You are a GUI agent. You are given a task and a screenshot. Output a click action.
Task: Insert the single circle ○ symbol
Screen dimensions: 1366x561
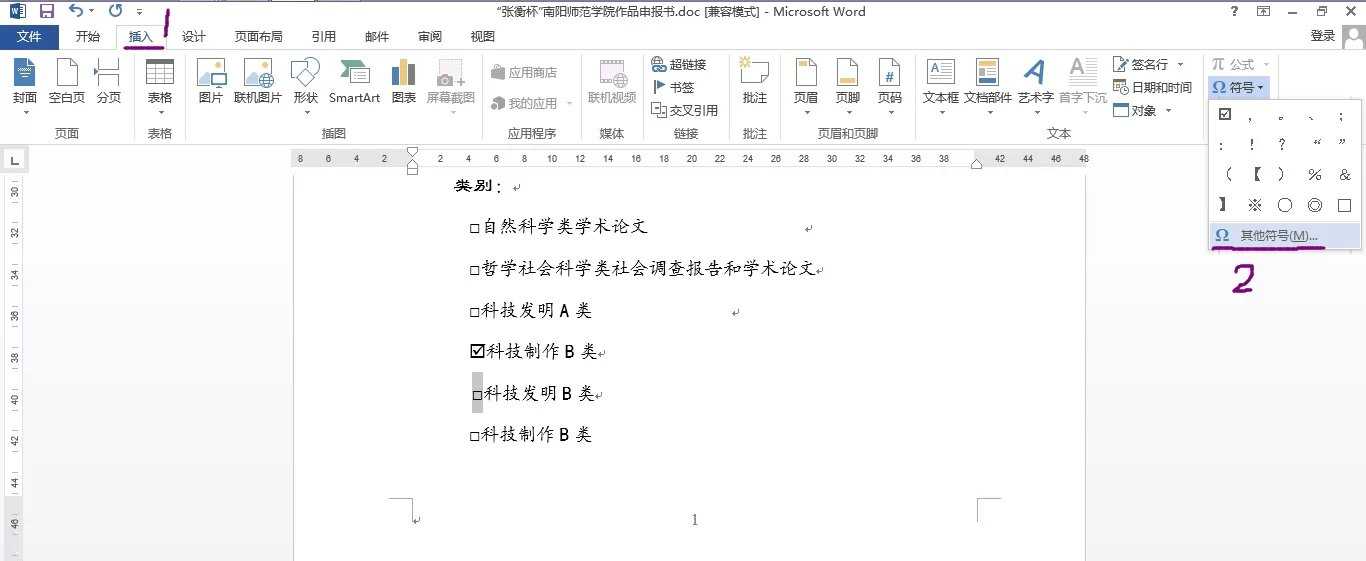pos(1285,205)
